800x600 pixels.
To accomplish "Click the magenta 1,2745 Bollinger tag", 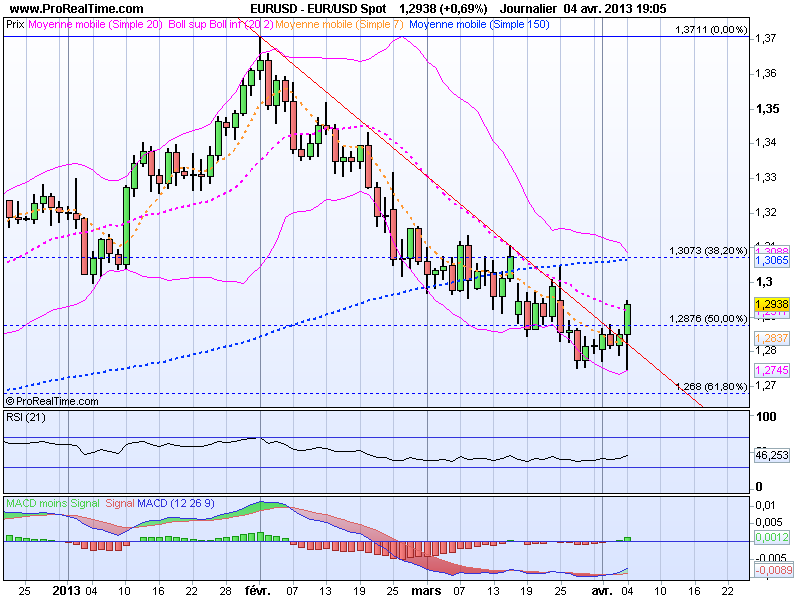I will (x=772, y=370).
